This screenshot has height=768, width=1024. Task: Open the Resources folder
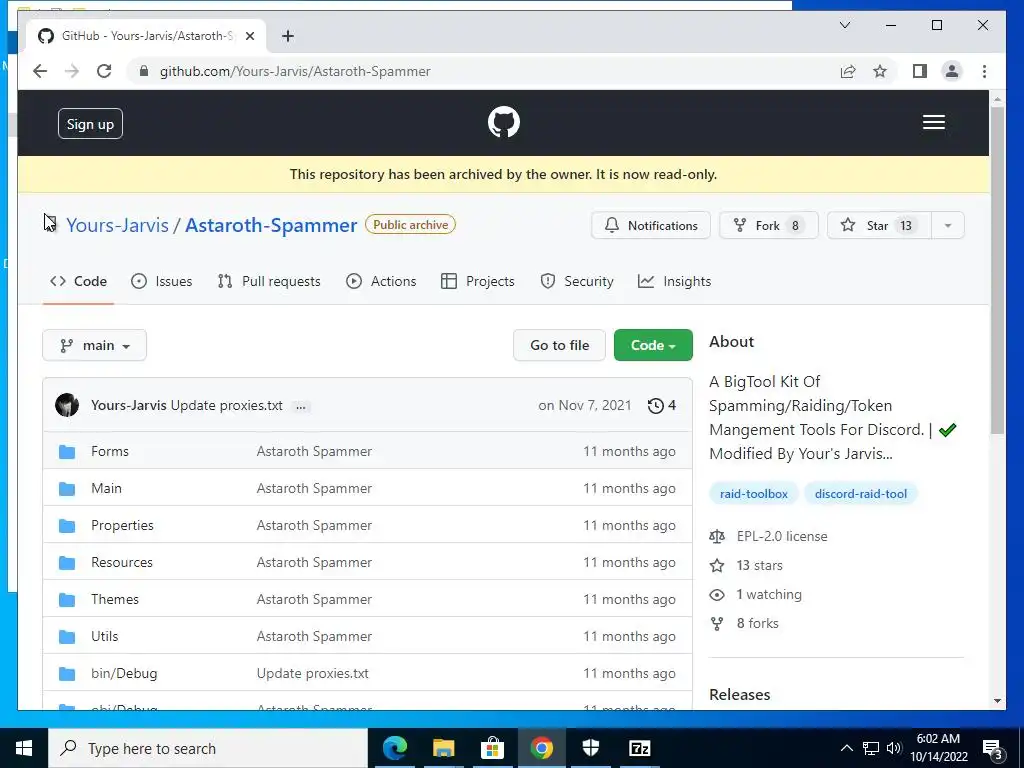(121, 562)
